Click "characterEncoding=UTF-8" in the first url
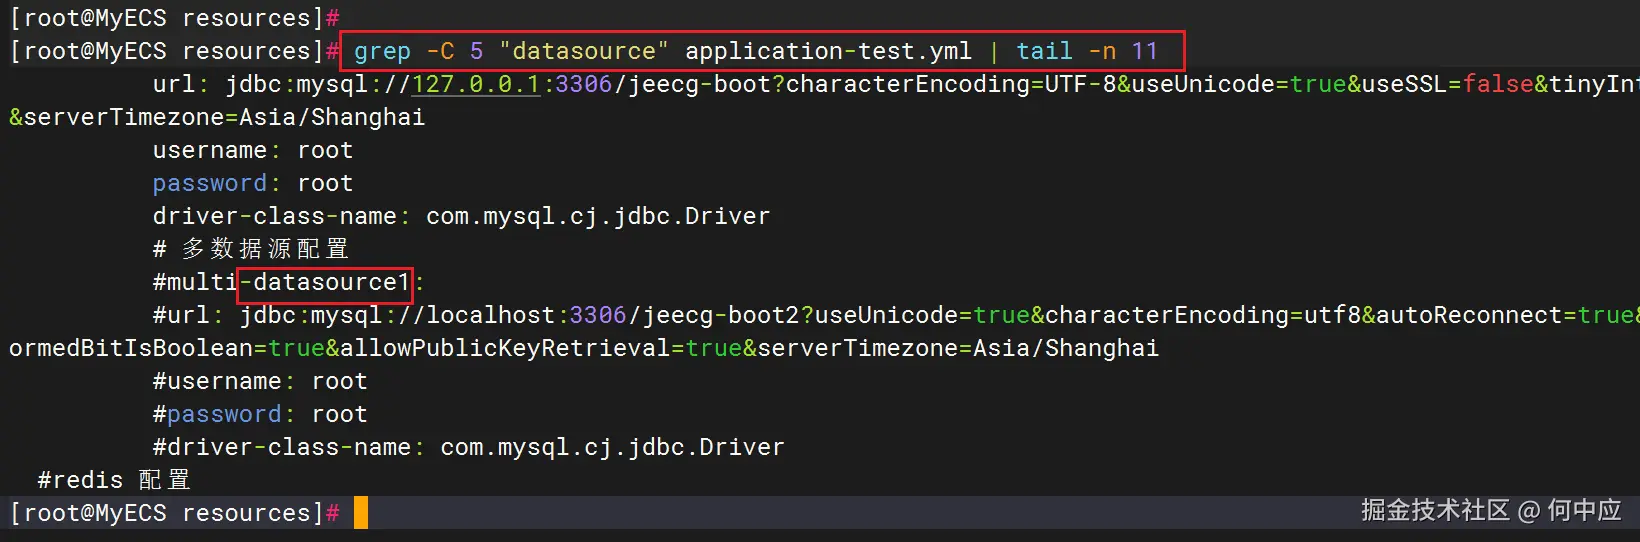The image size is (1640, 542). (x=951, y=84)
